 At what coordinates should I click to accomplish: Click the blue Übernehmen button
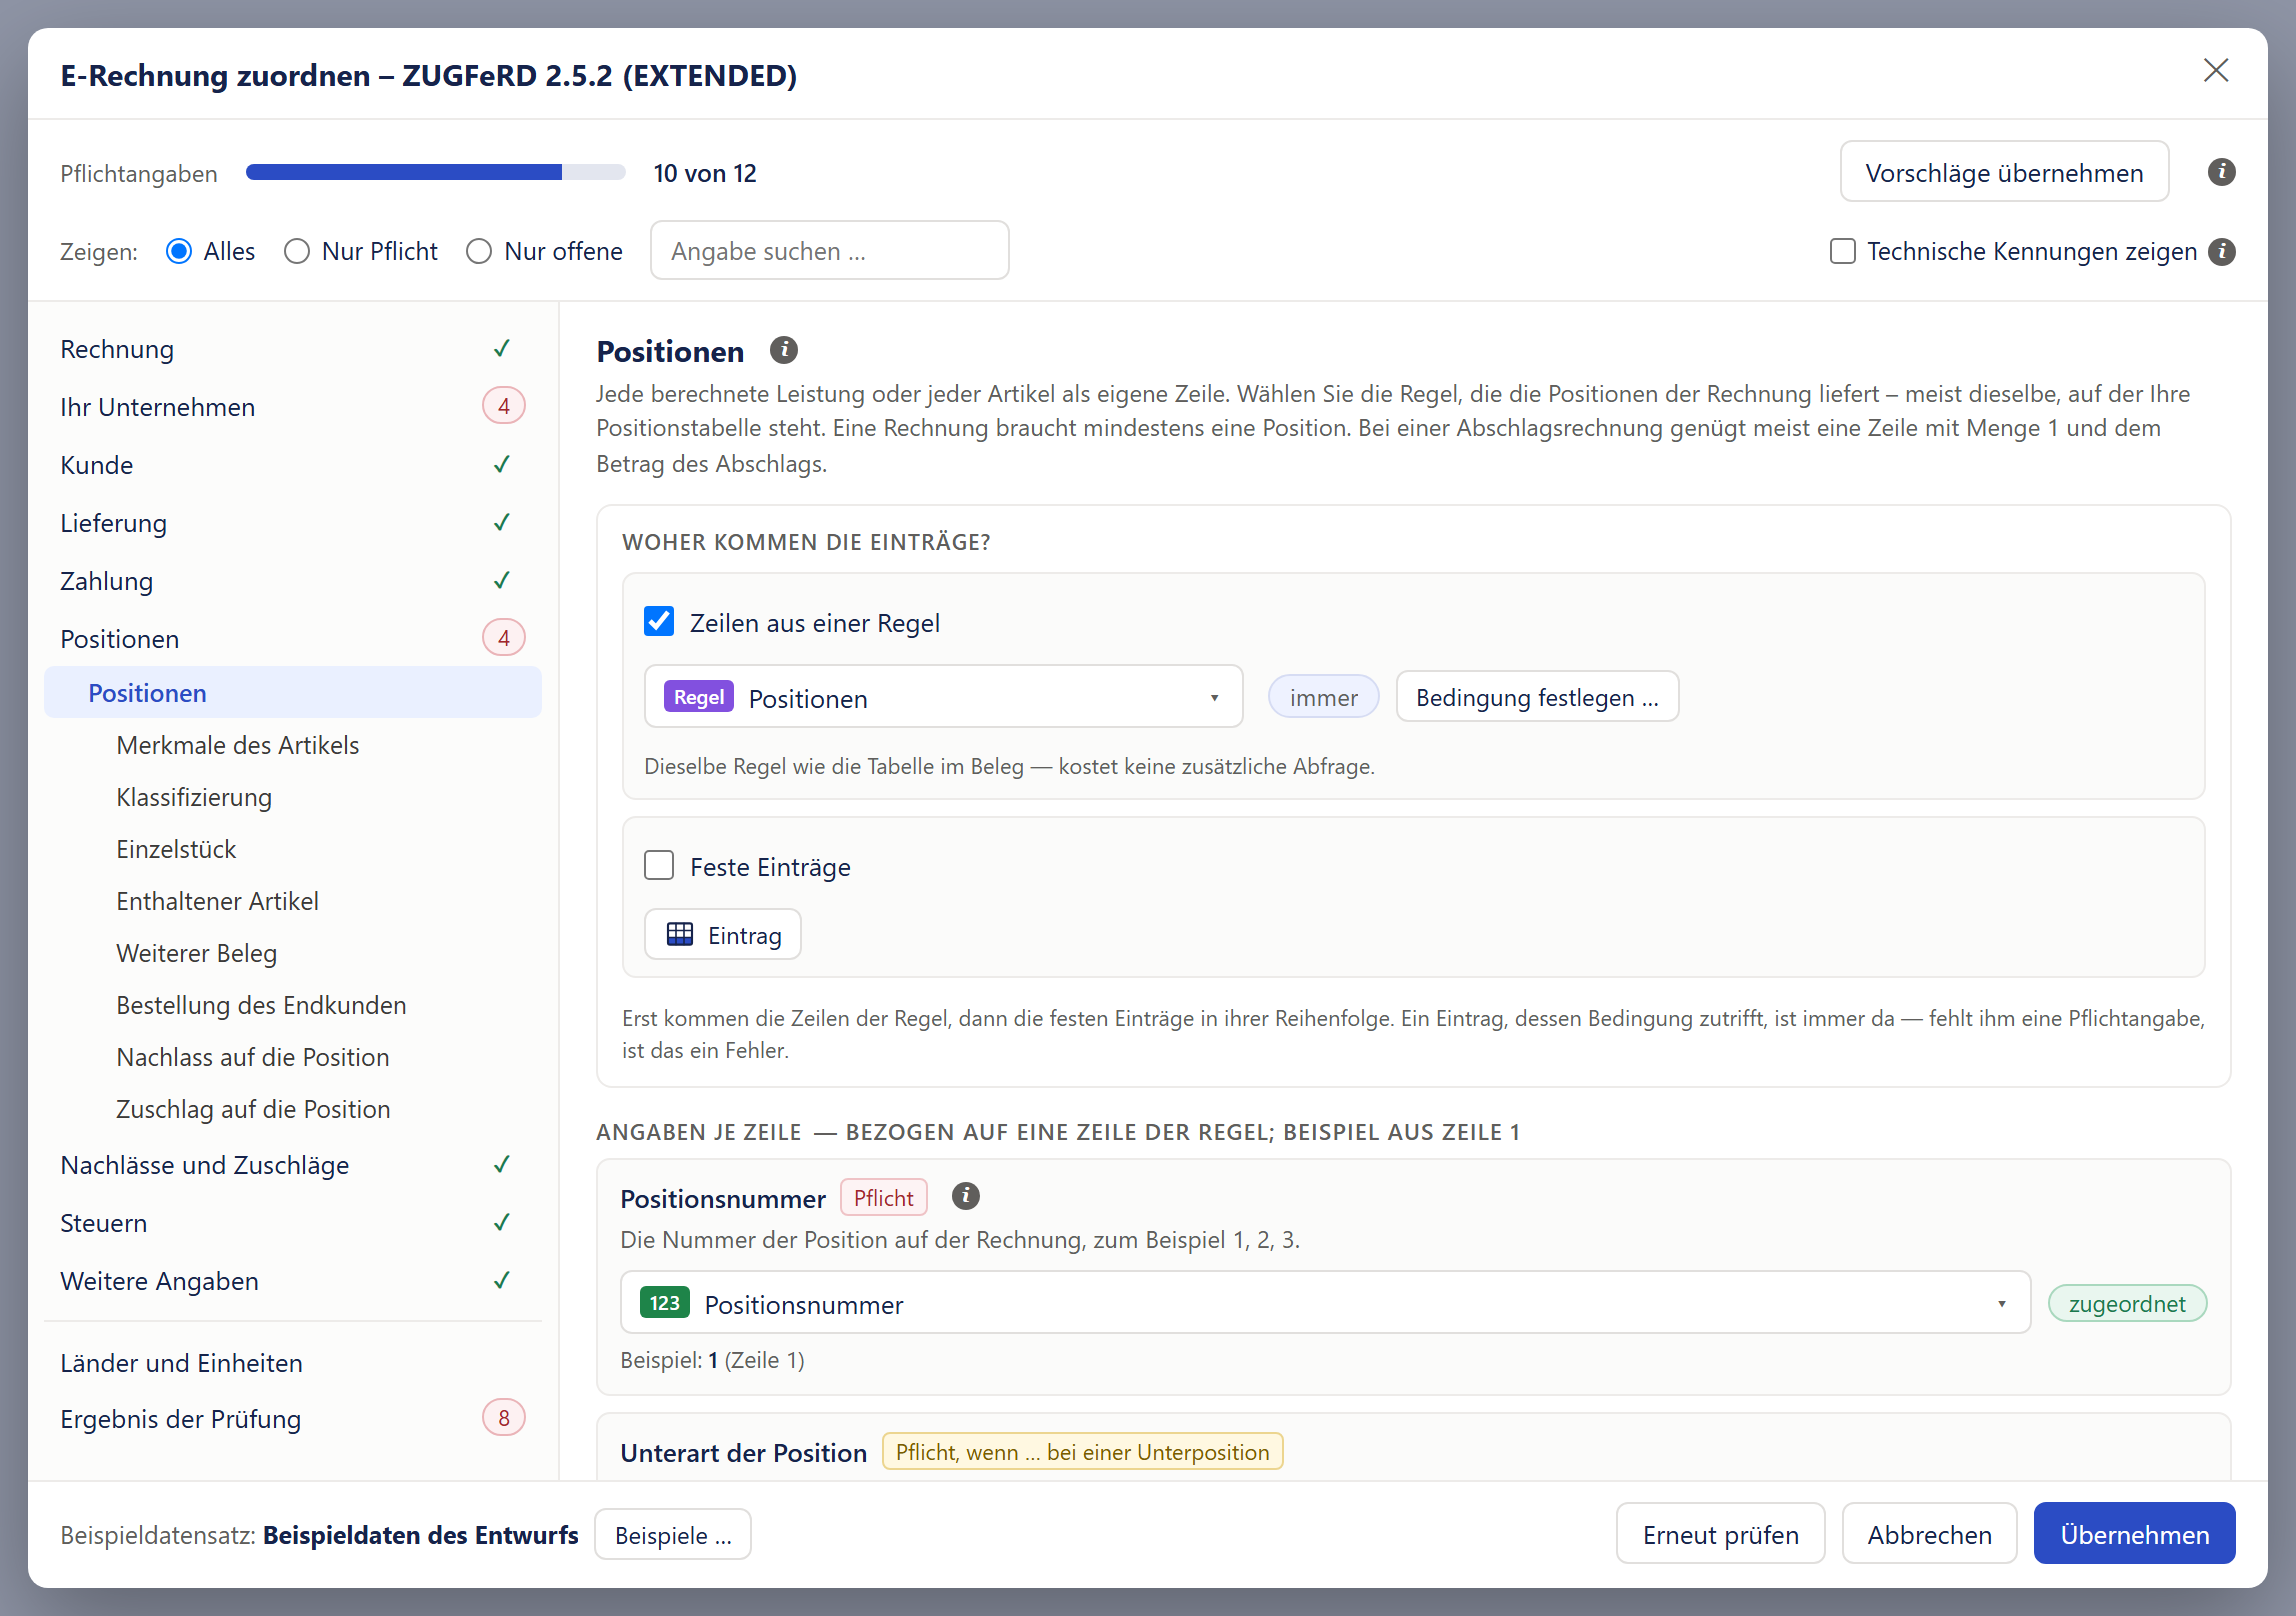2134,1534
